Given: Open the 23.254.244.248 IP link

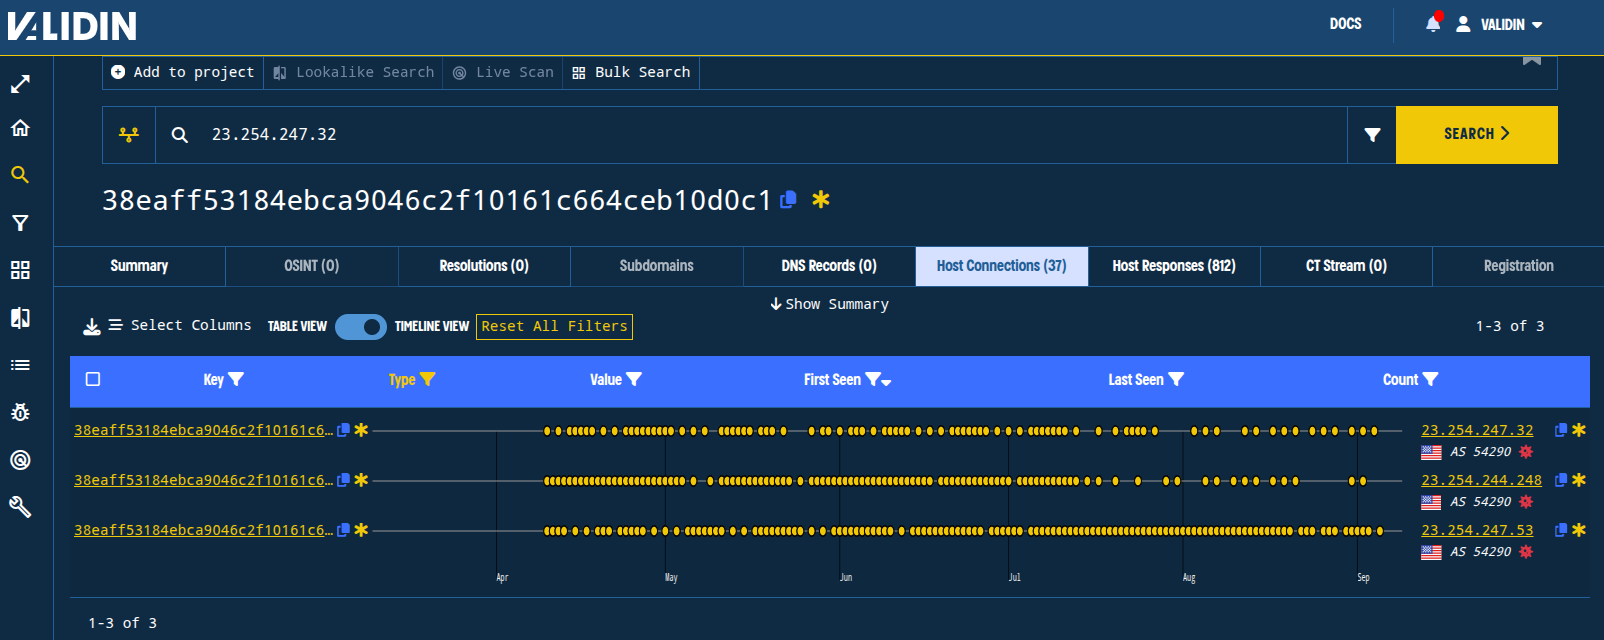Looking at the screenshot, I should click(1481, 480).
